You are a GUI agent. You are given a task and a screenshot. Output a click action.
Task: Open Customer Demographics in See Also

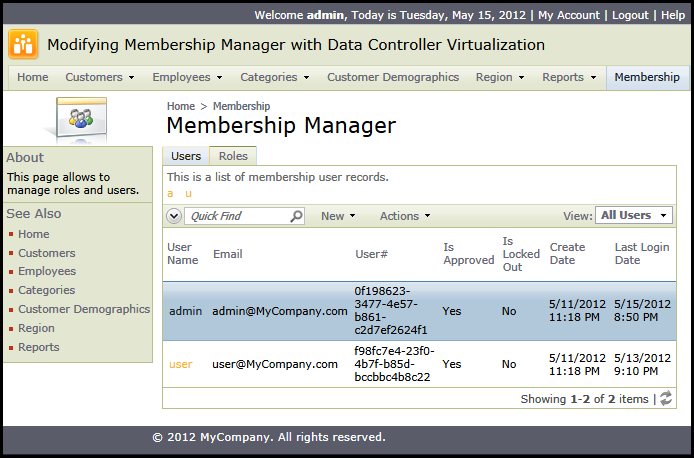(x=84, y=309)
